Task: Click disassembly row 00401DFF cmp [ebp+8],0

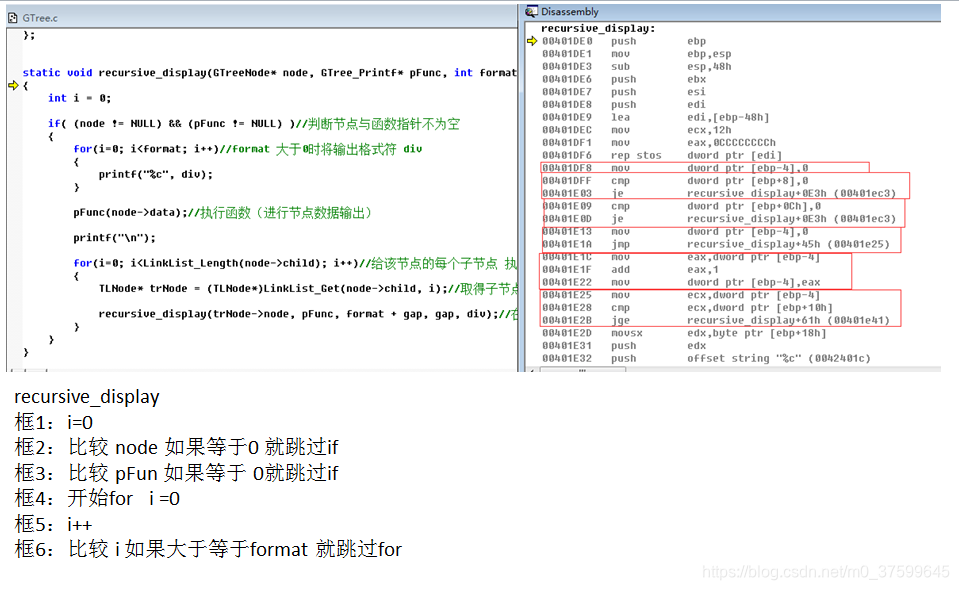Action: 675,181
